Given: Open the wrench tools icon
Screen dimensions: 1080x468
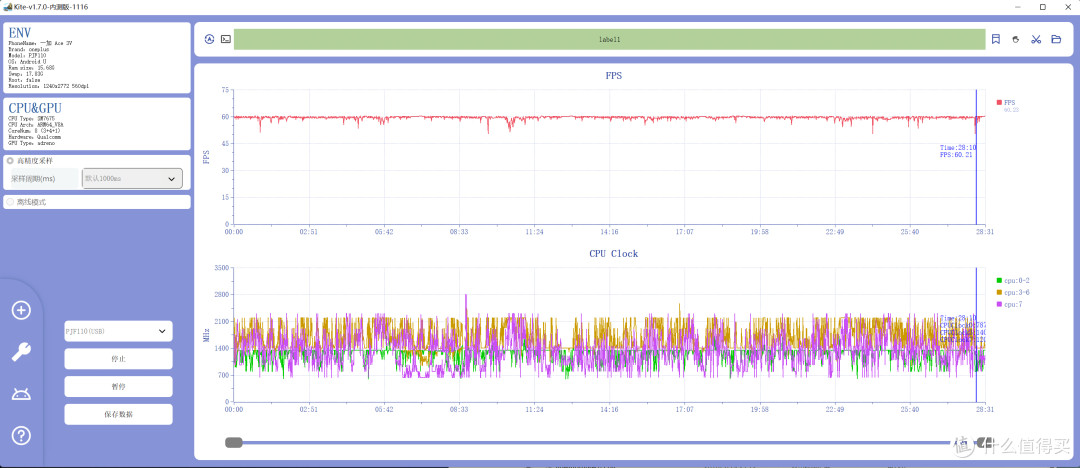Looking at the screenshot, I should (21, 351).
